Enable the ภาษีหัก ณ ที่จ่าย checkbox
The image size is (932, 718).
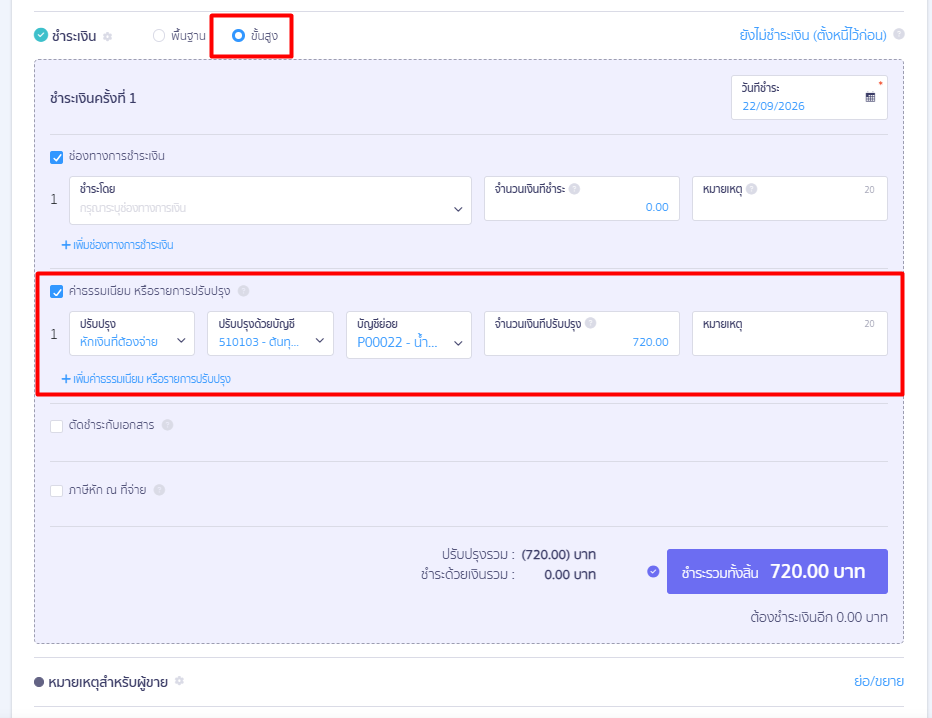point(56,491)
